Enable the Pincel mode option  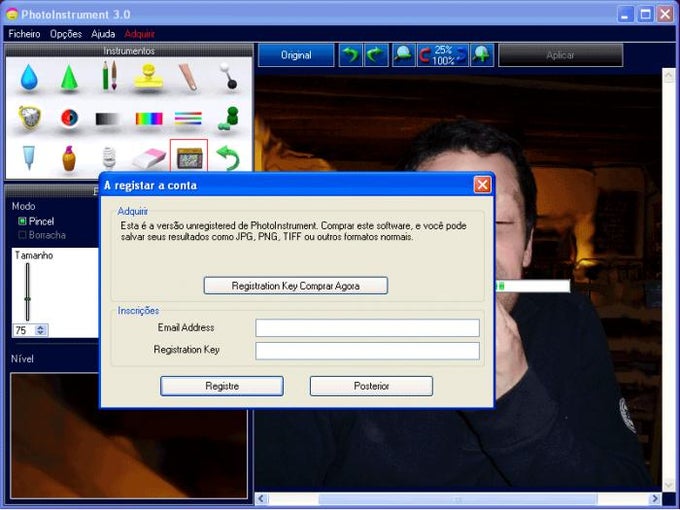coord(36,221)
